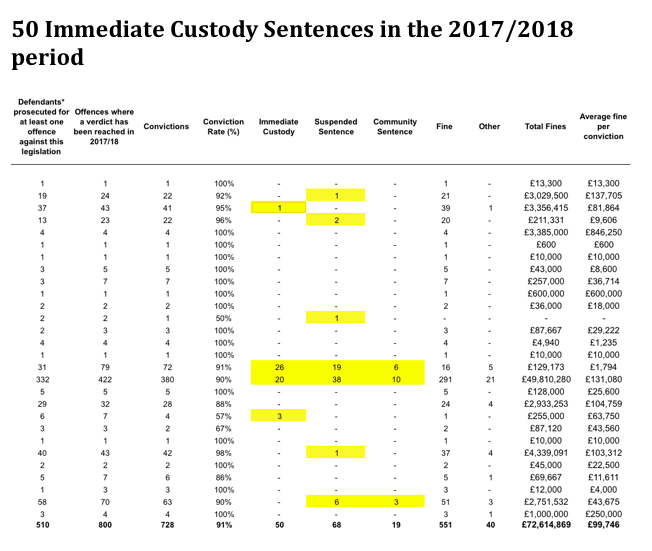Select the Average fine per conviction header
This screenshot has width=652, height=551.
[x=603, y=126]
